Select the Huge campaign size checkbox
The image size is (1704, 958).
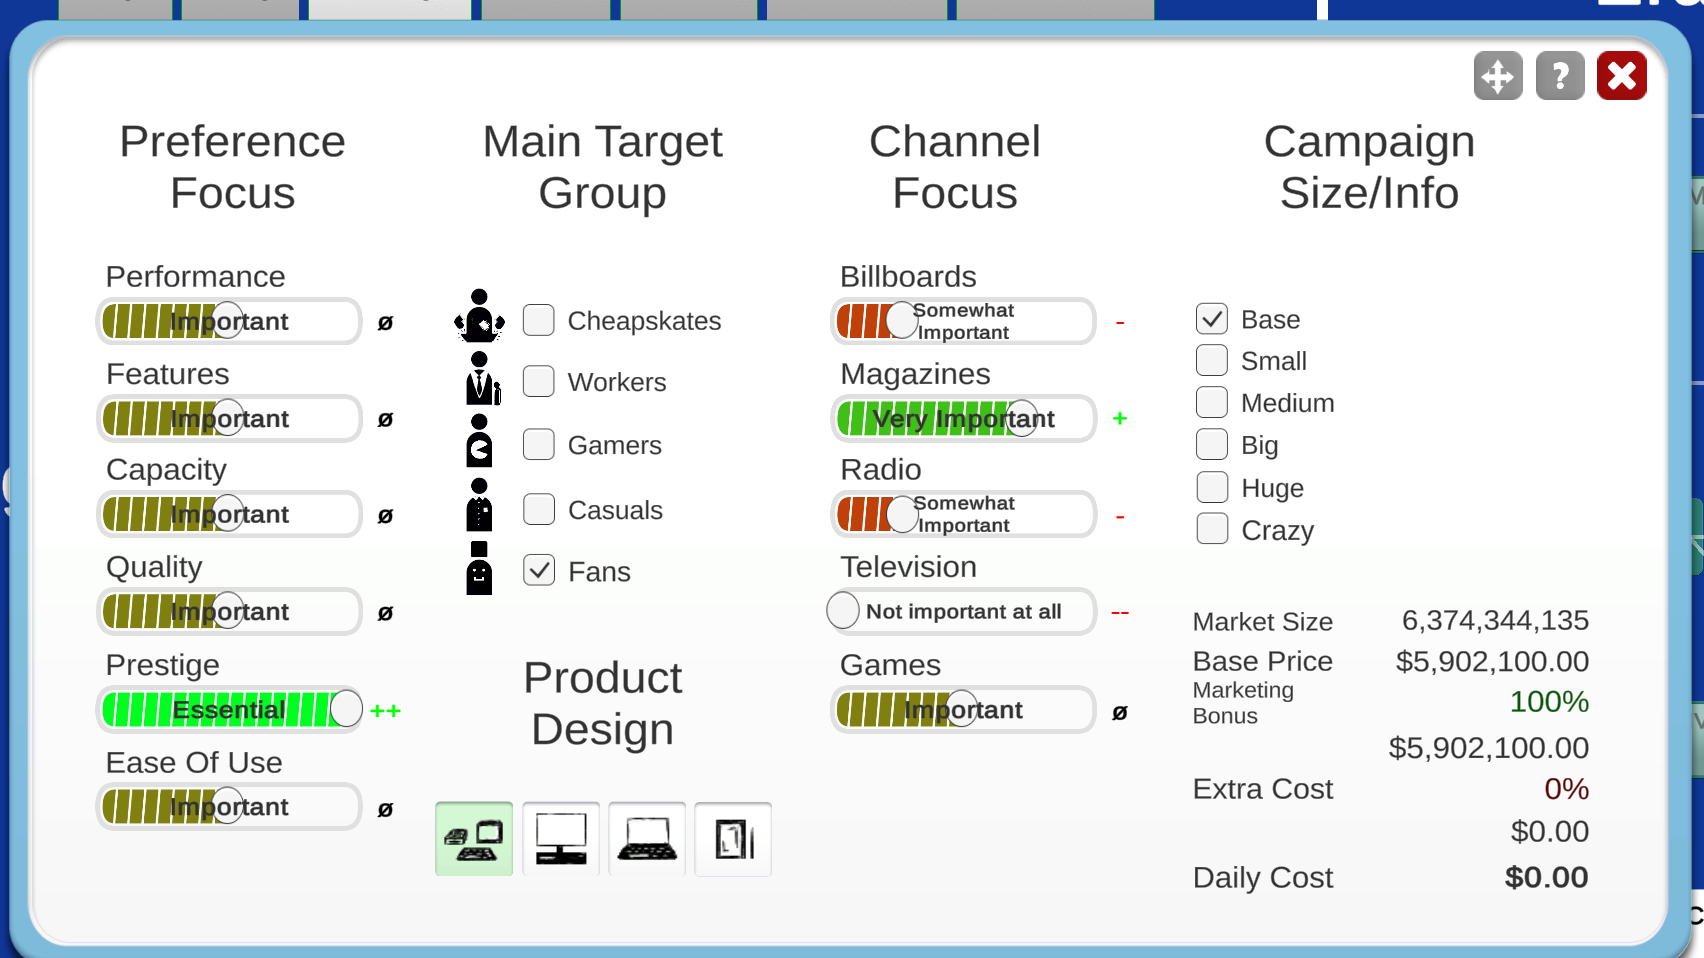[1212, 487]
